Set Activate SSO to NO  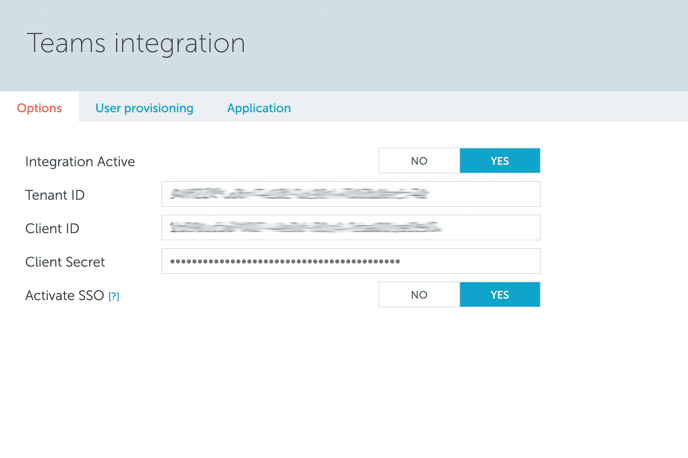click(419, 295)
